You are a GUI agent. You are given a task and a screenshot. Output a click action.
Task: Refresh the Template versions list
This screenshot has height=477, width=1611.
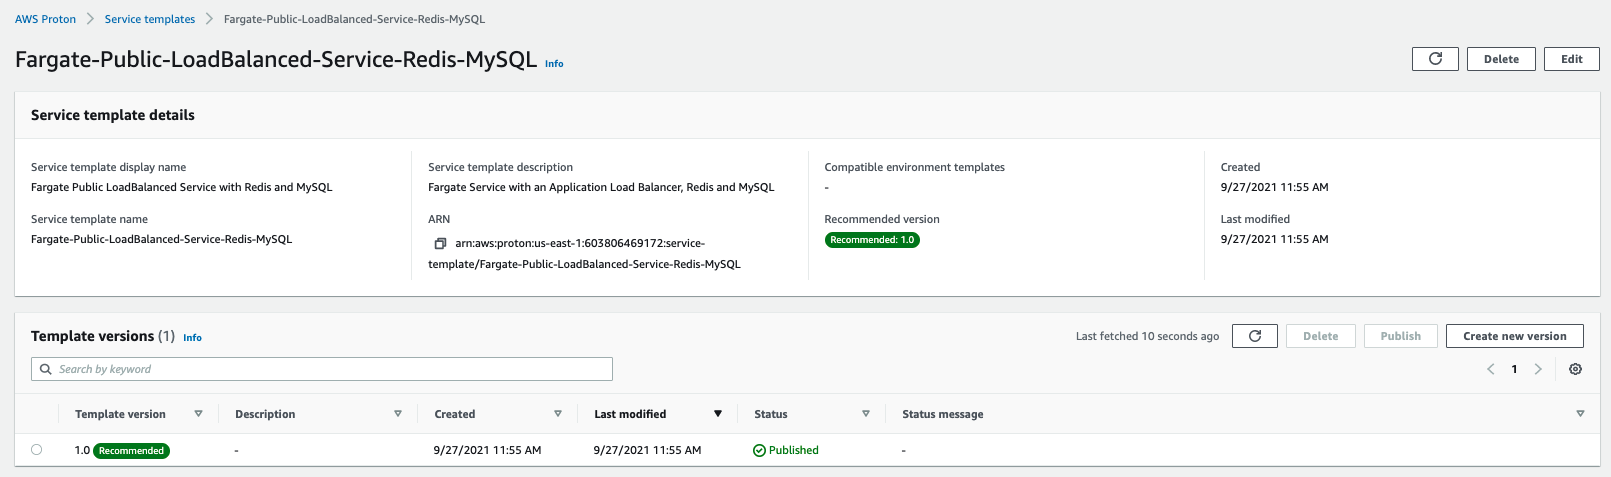point(1255,336)
